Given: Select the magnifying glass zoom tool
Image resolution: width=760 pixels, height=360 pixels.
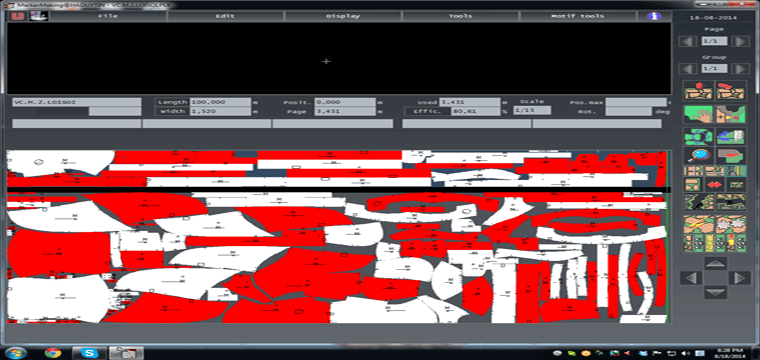Looking at the screenshot, I should pos(698,155).
